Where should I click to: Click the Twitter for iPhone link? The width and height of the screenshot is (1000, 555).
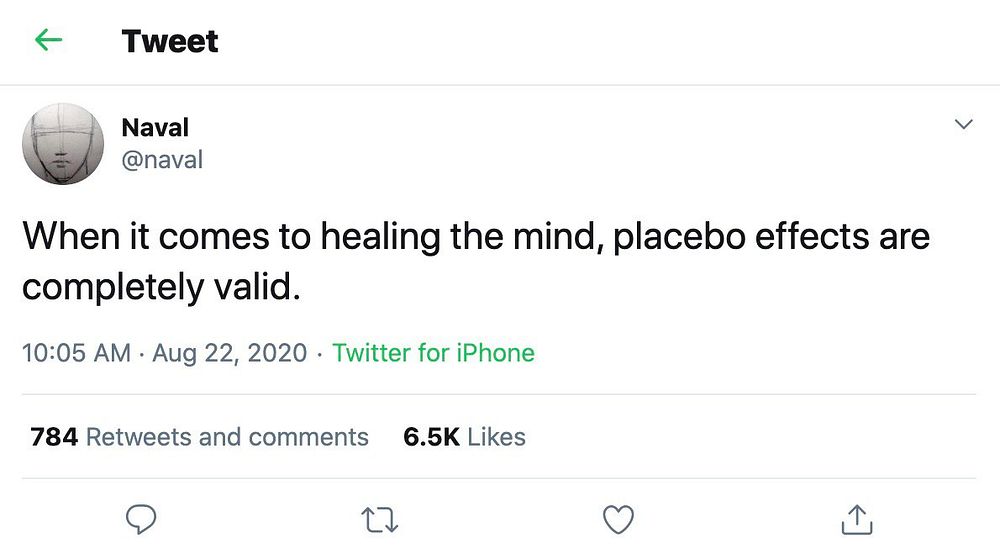click(x=433, y=353)
